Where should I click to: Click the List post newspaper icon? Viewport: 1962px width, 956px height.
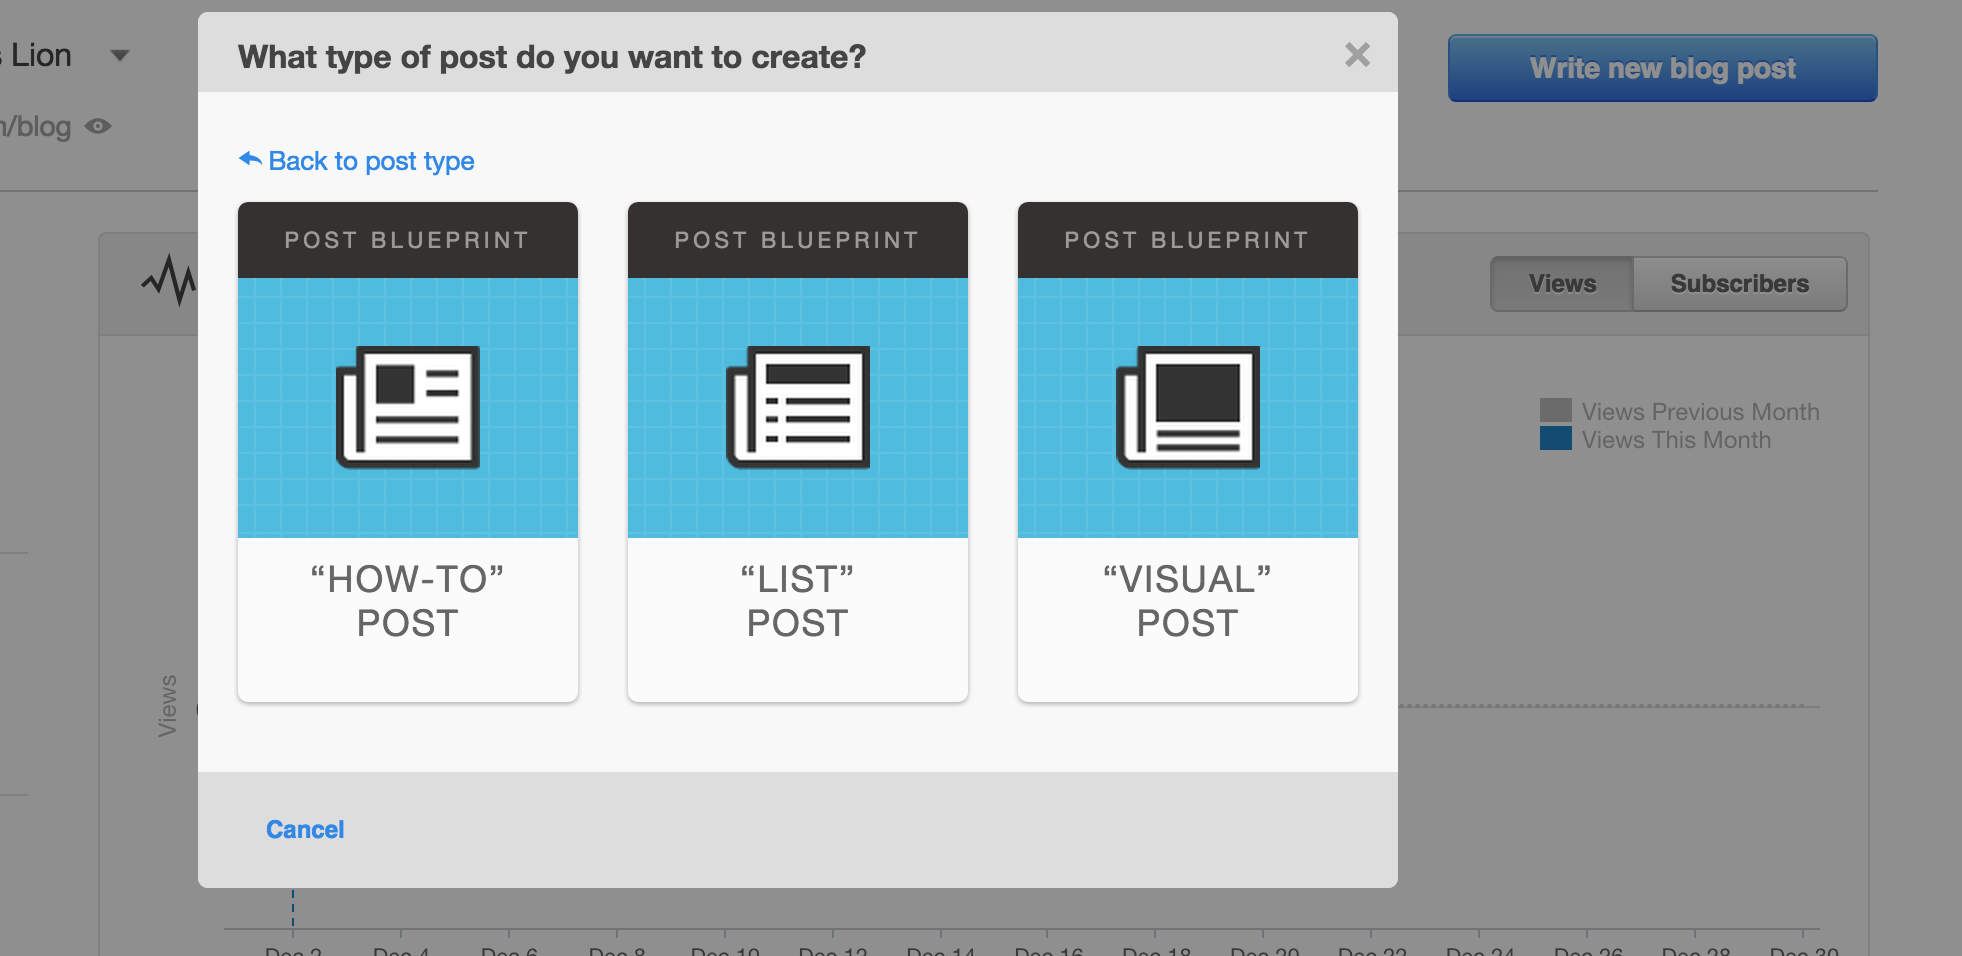click(x=798, y=407)
